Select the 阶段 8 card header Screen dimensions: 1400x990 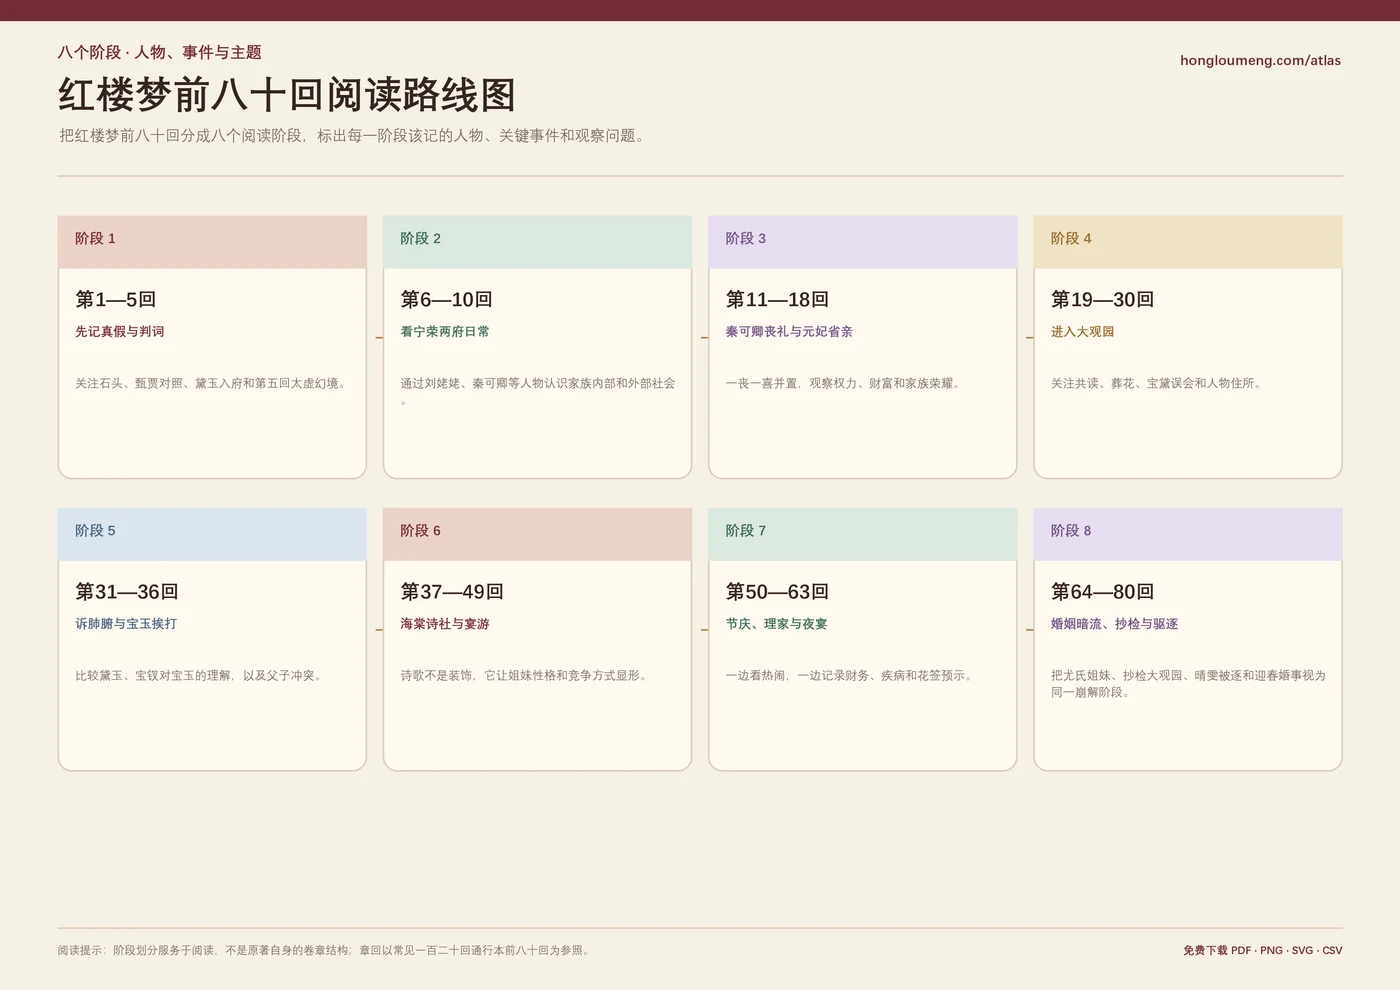point(1187,533)
